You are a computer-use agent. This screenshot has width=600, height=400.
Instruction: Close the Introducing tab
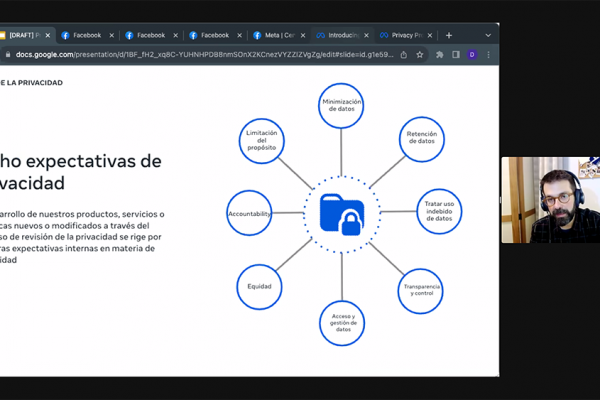tap(367, 35)
